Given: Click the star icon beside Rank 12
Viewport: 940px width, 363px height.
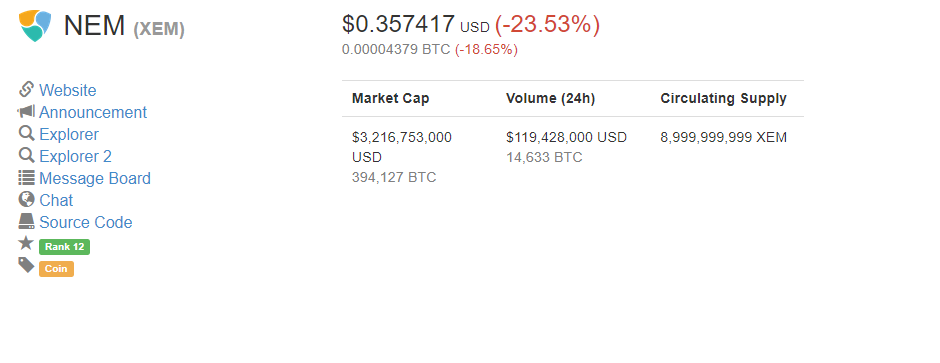Looking at the screenshot, I should (26, 243).
